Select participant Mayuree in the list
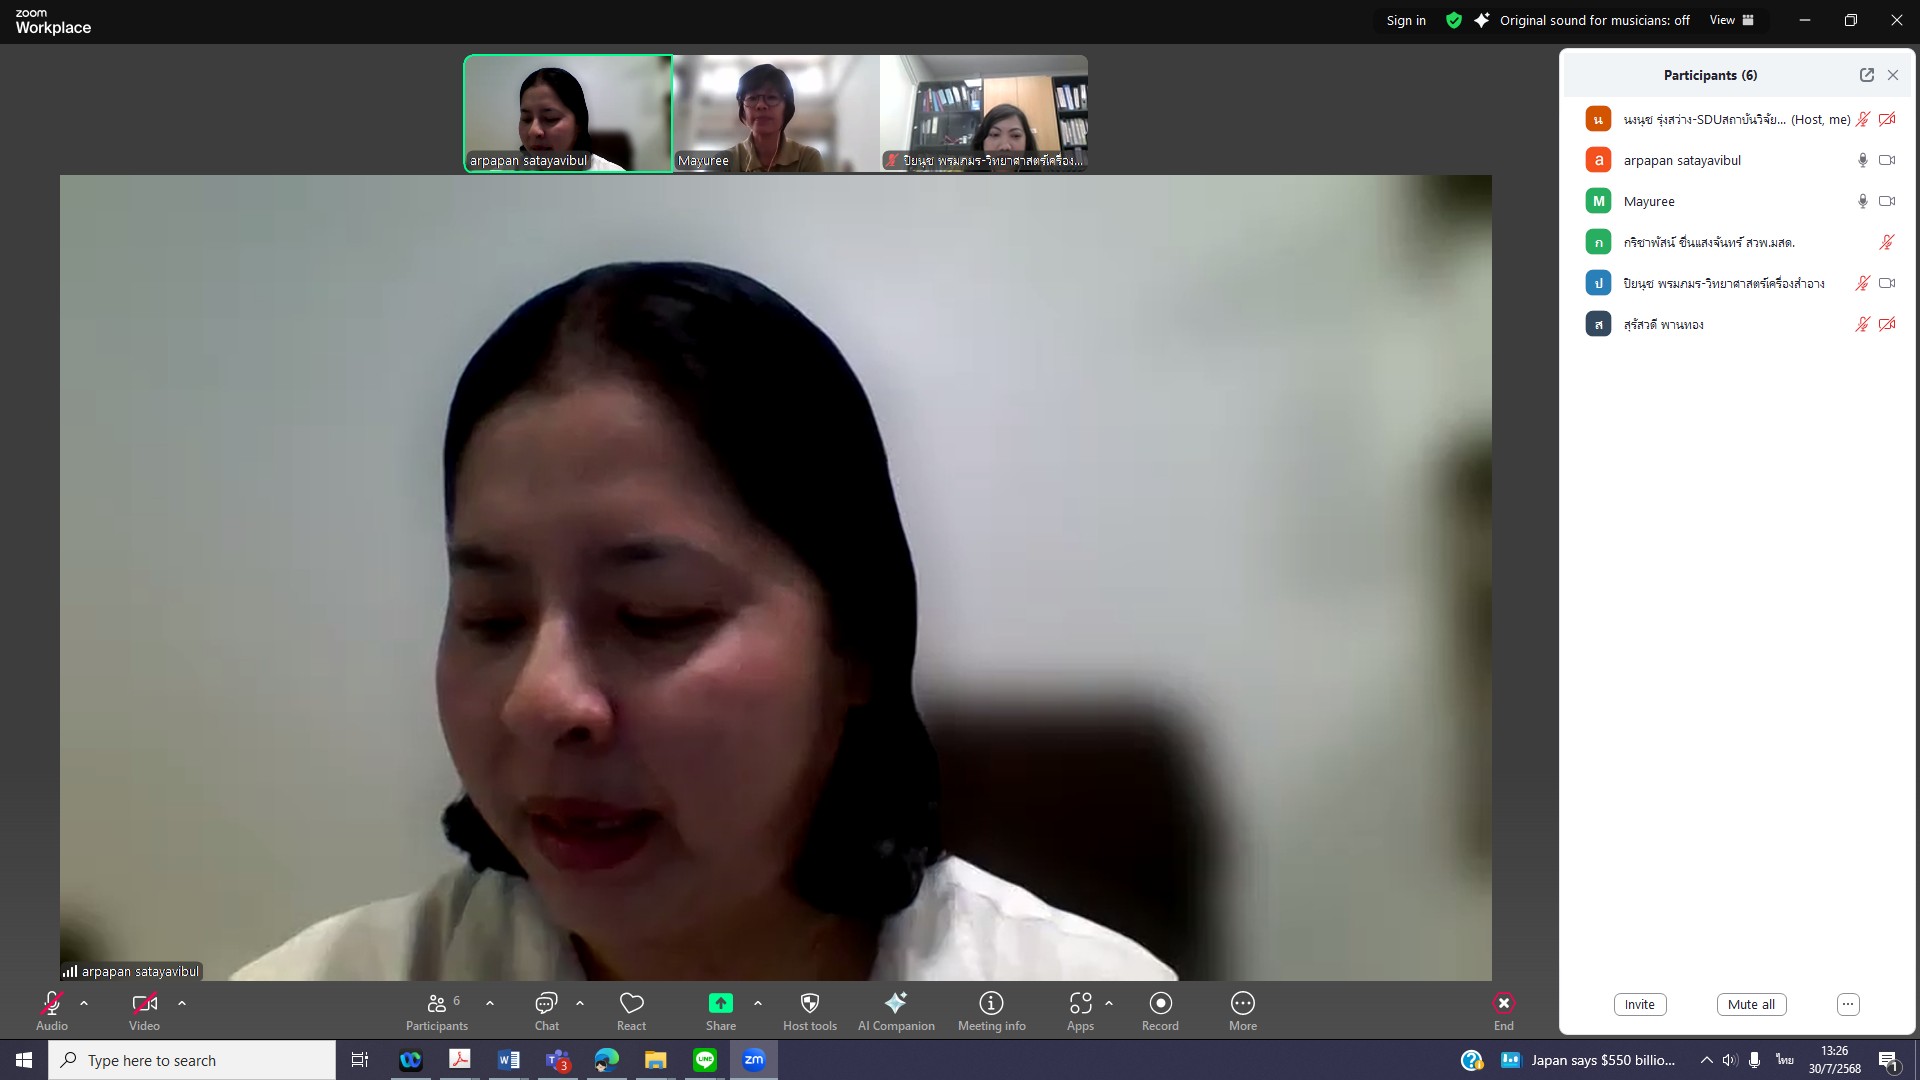The image size is (1920, 1080). pyautogui.click(x=1739, y=201)
